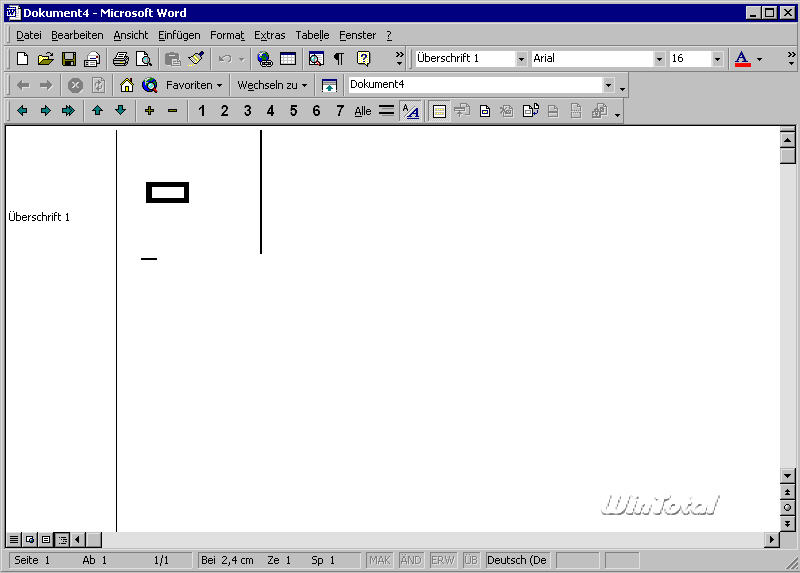This screenshot has height=573, width=800.
Task: Show outline levels up to 6
Action: [316, 111]
